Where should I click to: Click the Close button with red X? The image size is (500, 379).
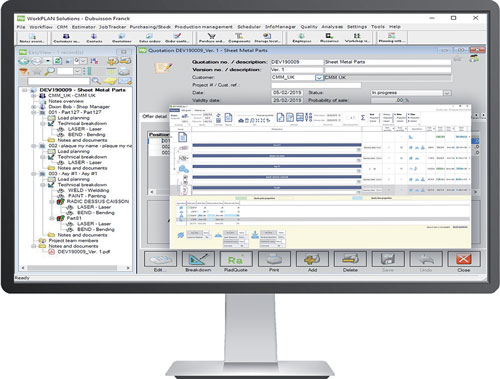[464, 259]
